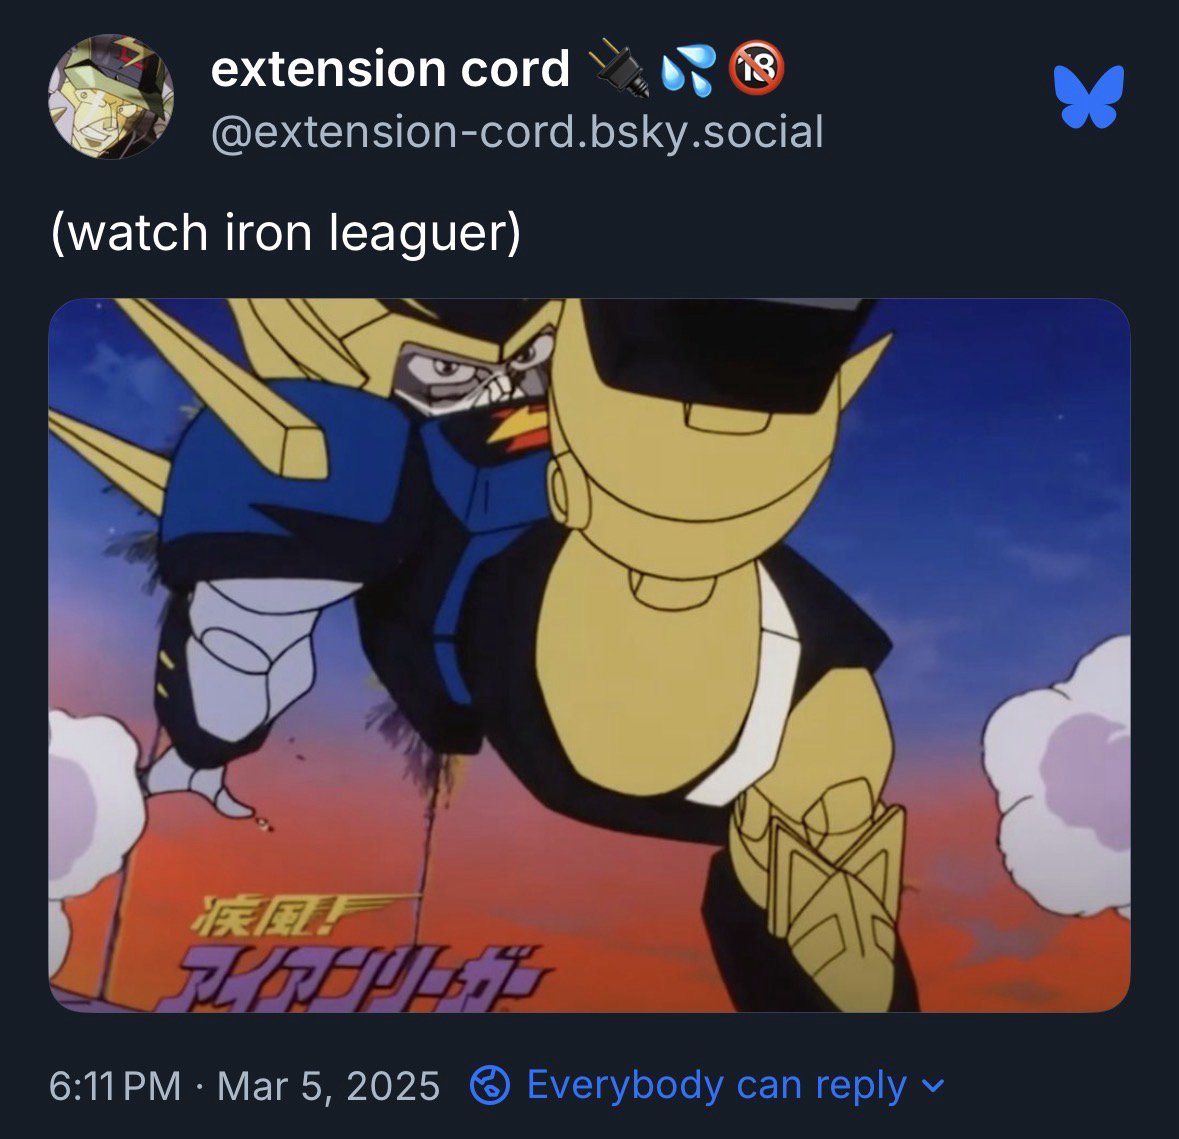
Task: Open the extension cord profile avatar
Action: (x=111, y=96)
